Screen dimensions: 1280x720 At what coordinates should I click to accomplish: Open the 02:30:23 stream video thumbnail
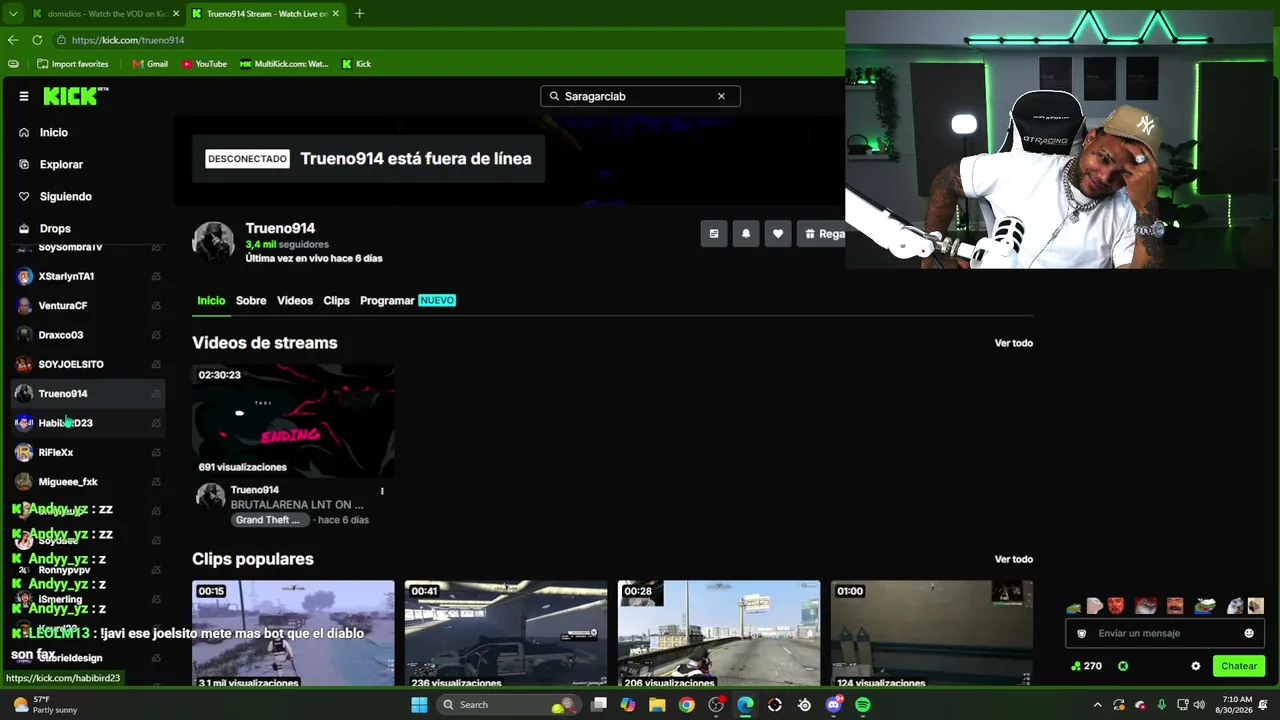pyautogui.click(x=293, y=421)
